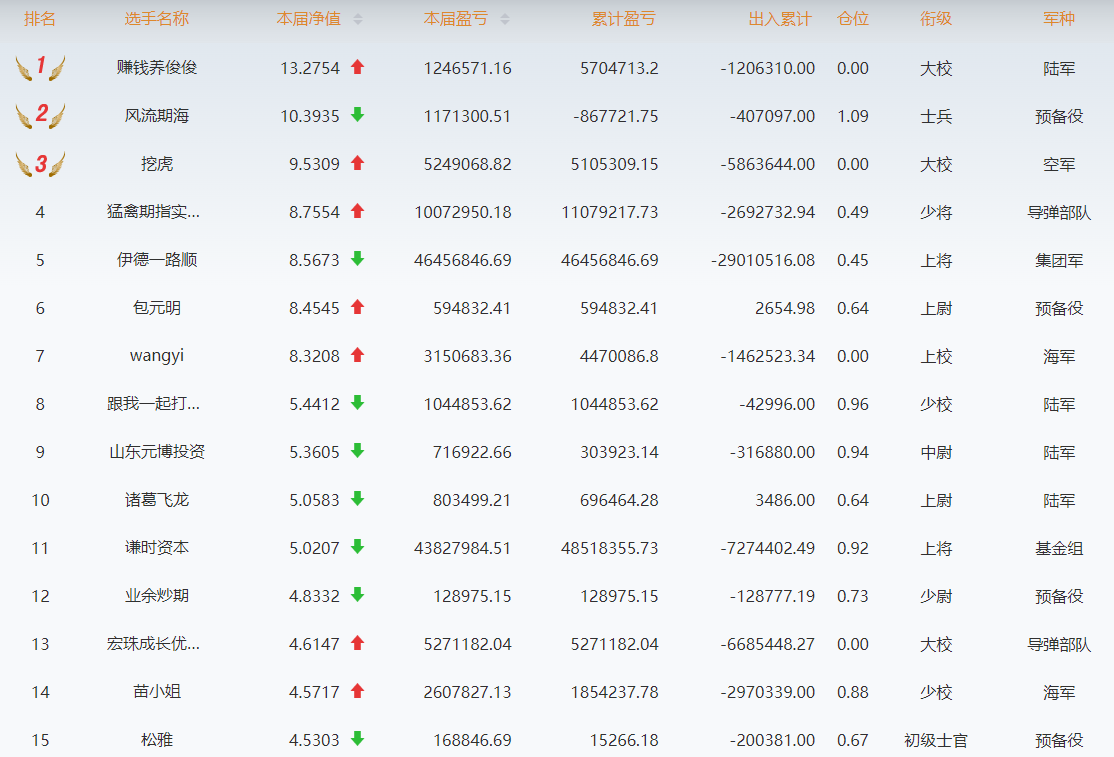Click the 军种 column header
Viewport: 1114px width, 757px height.
pyautogui.click(x=1059, y=19)
